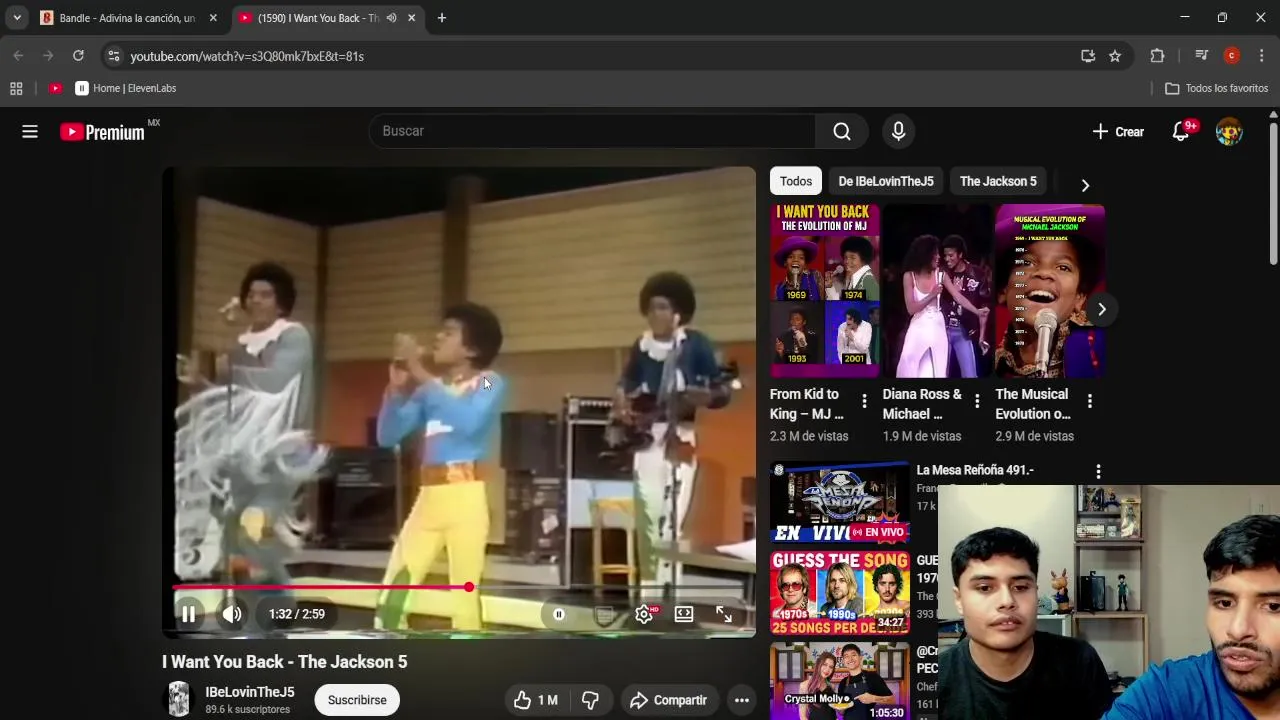Open the Chrome three-dot menu

click(x=1261, y=56)
